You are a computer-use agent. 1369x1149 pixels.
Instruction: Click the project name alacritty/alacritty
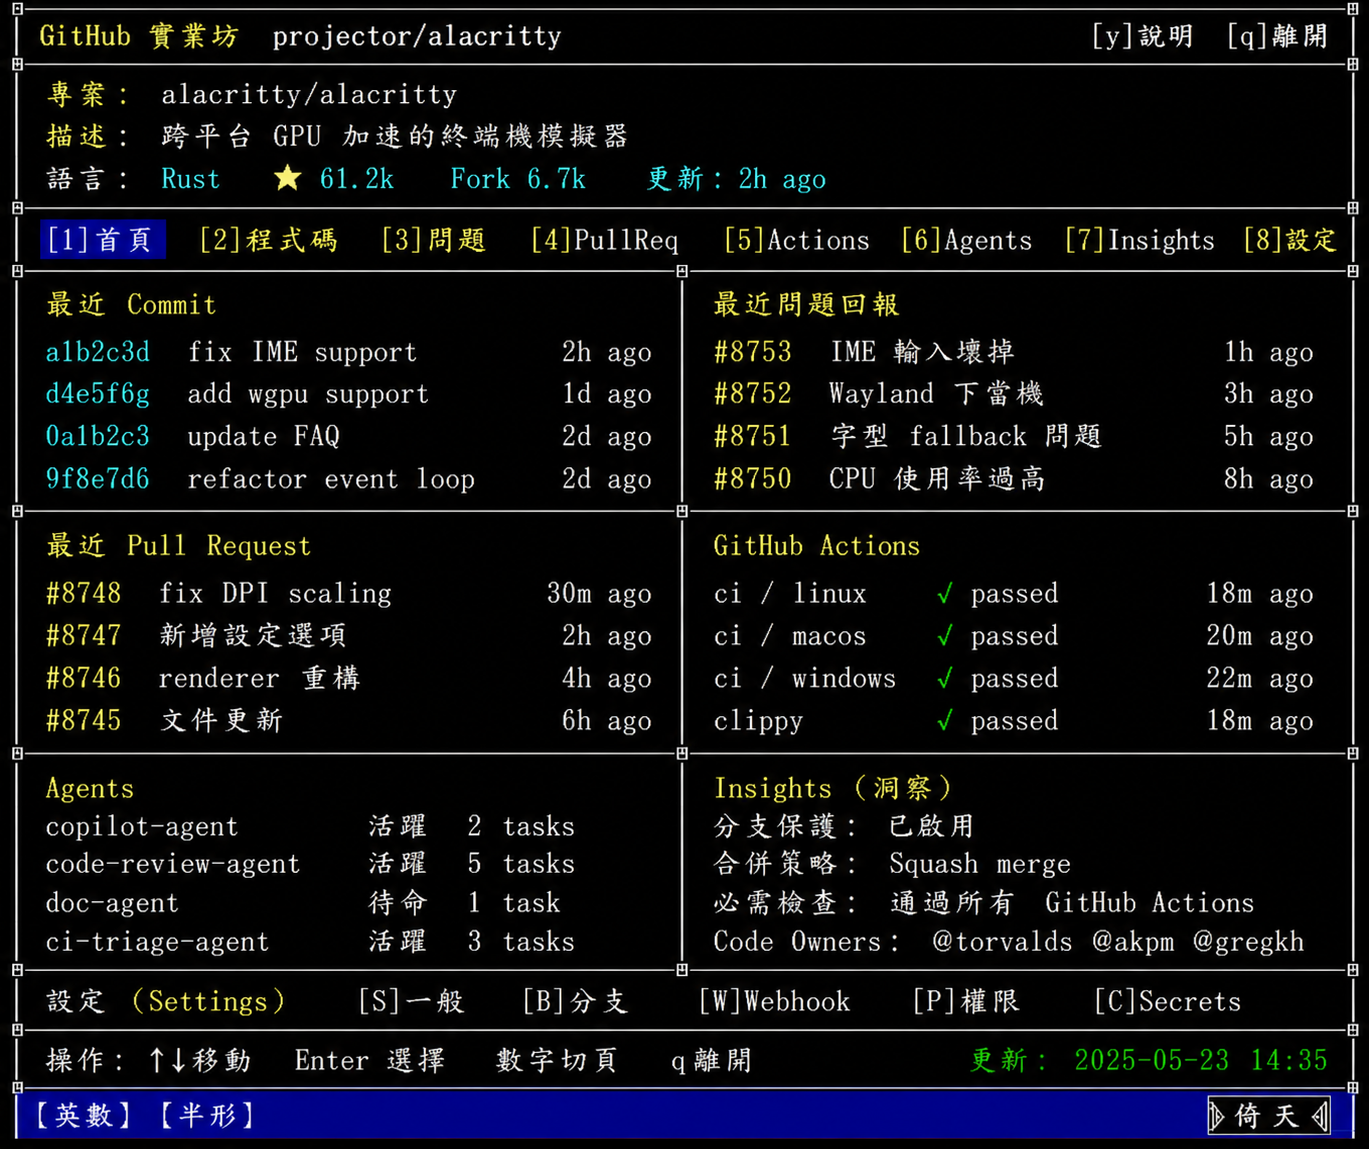[x=309, y=94]
